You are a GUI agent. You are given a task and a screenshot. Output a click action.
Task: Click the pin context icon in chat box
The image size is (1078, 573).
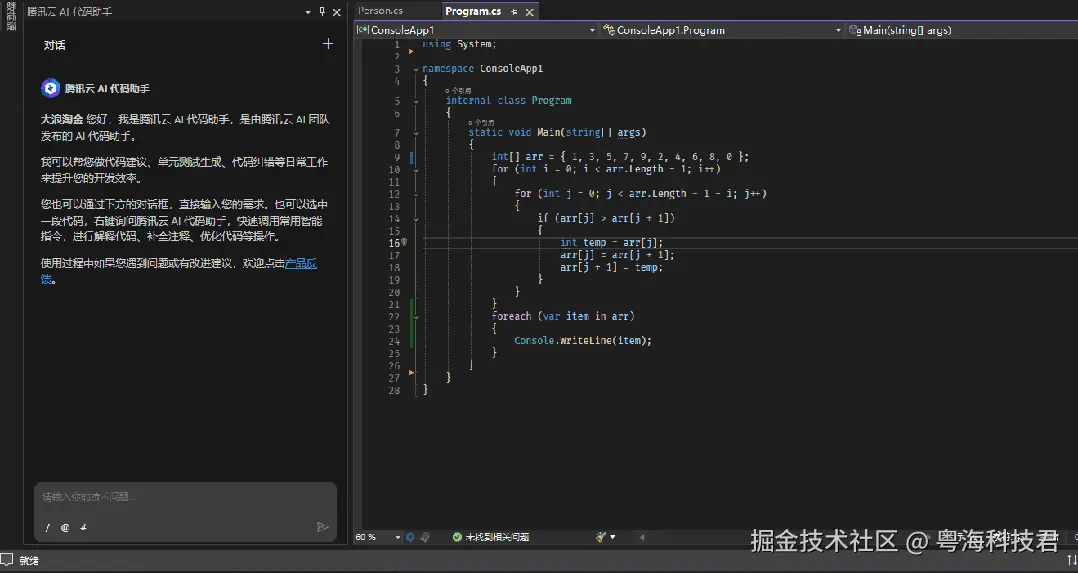[x=83, y=528]
